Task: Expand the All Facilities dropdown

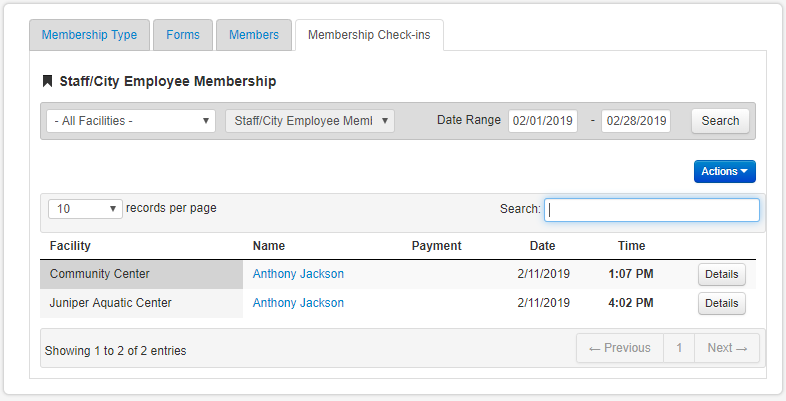Action: [130, 121]
